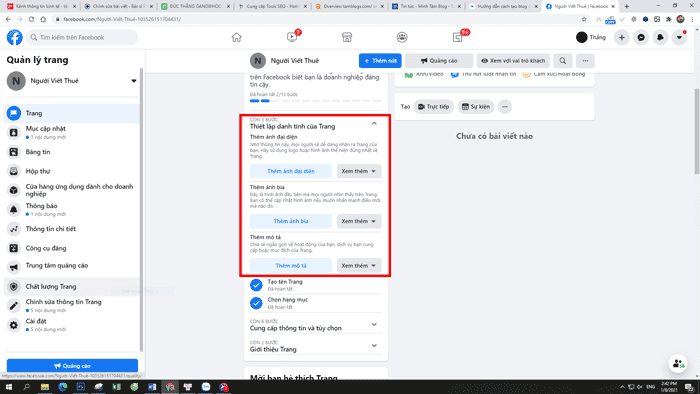Open Pages feed icon with badge
The width and height of the screenshot is (700, 394).
[x=458, y=37]
